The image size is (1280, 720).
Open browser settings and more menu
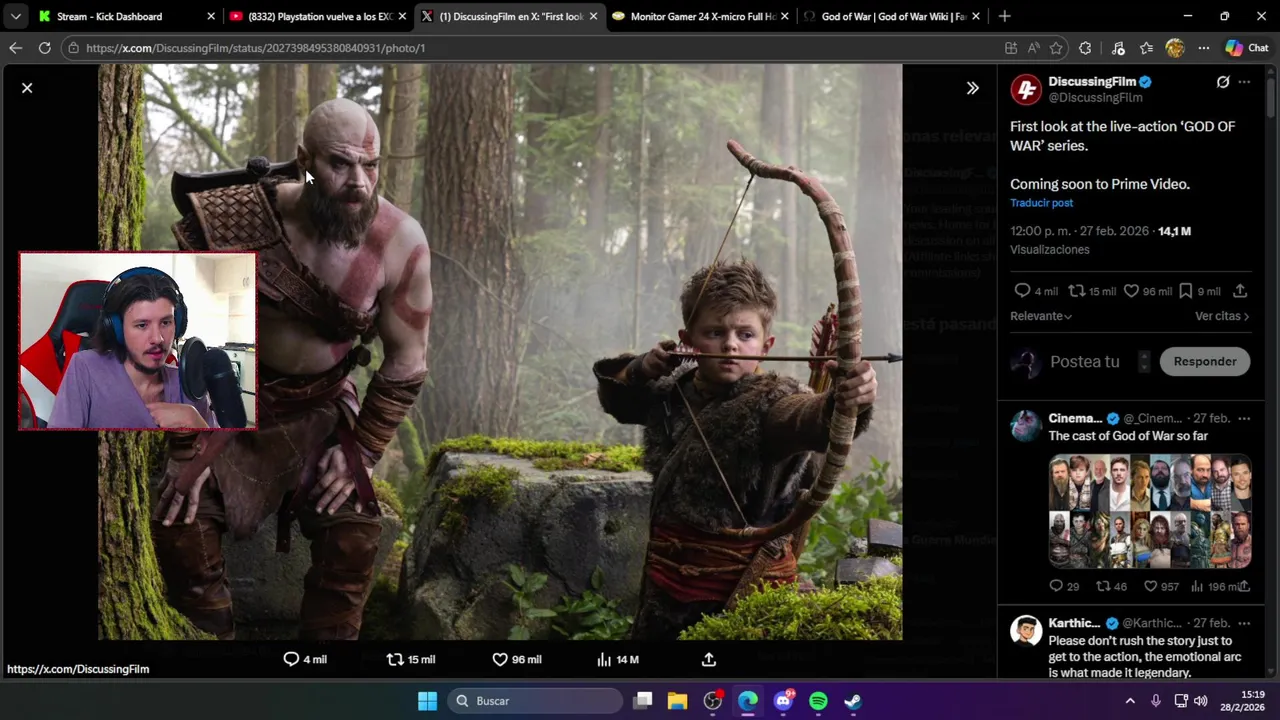[x=1204, y=48]
